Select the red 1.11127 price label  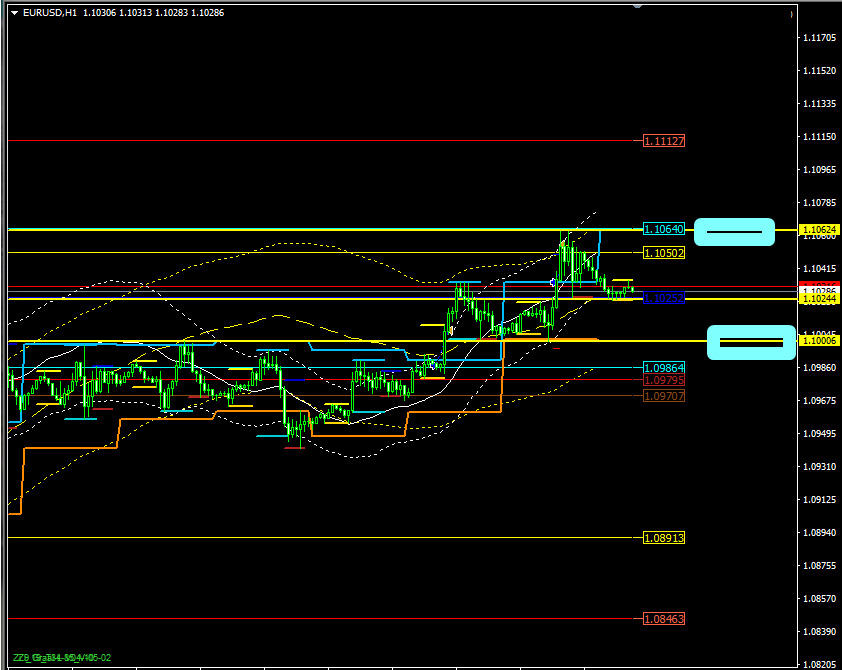(664, 141)
